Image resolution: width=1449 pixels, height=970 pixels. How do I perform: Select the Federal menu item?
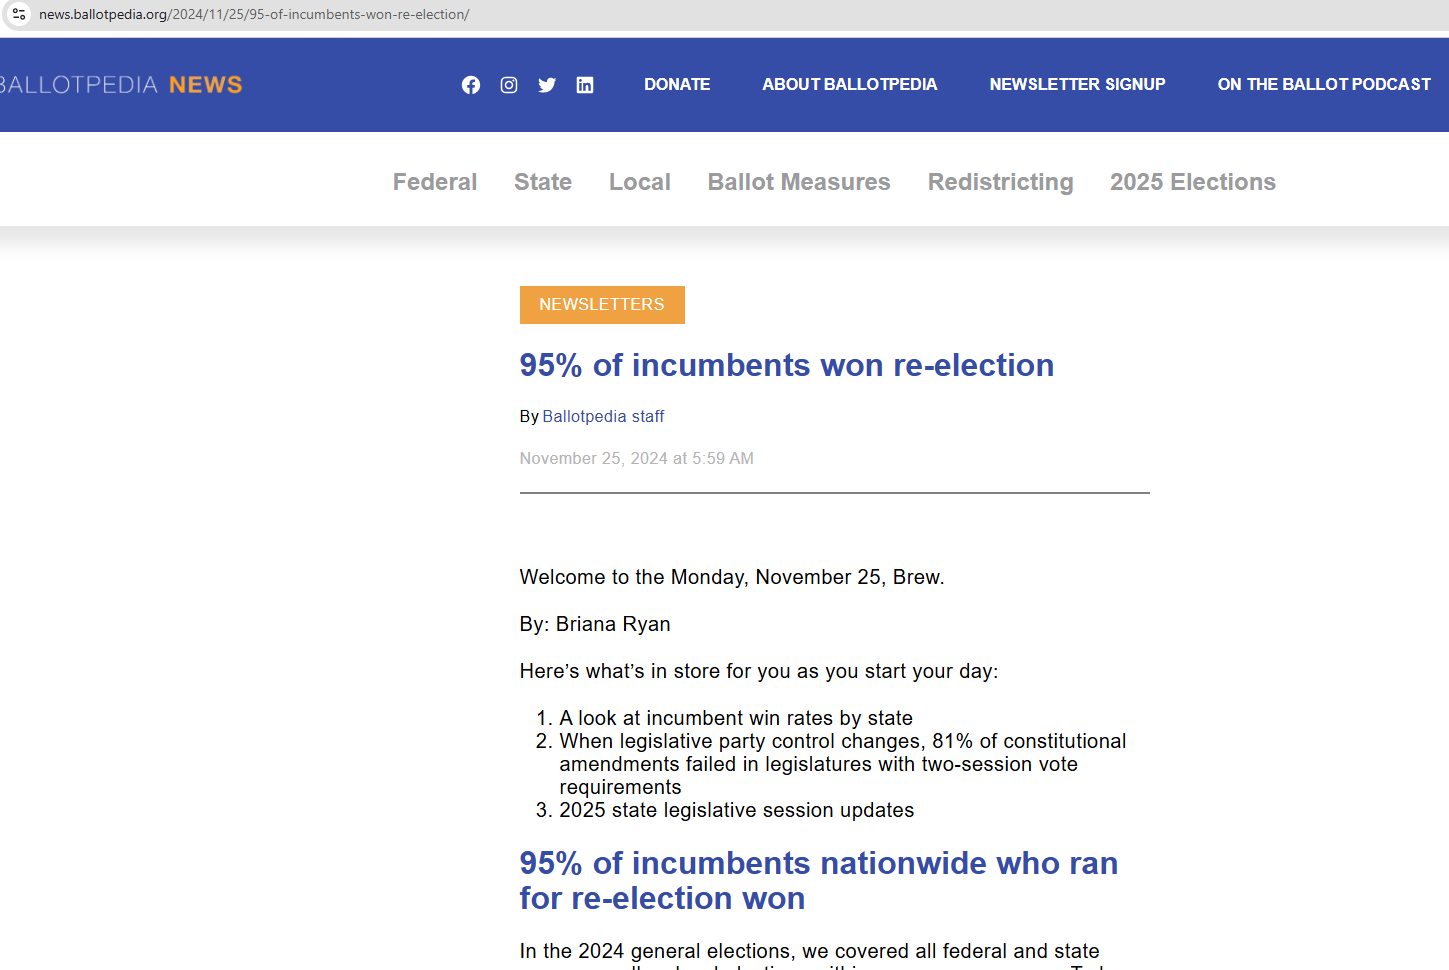(435, 182)
